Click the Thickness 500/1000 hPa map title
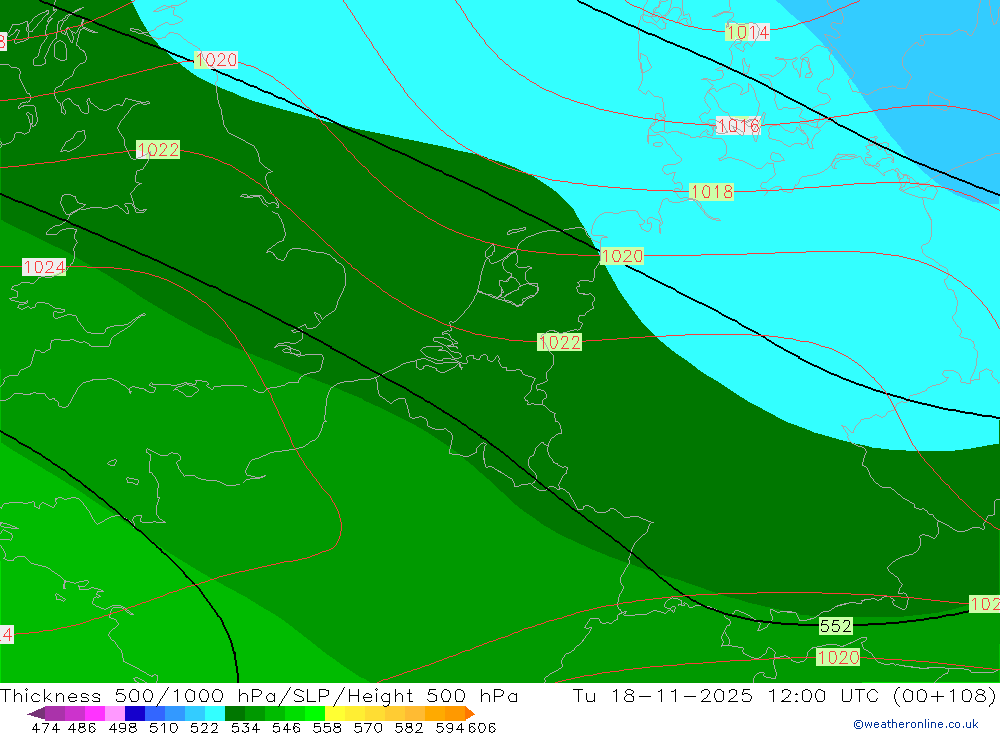Viewport: 1000px width, 733px height. pyautogui.click(x=259, y=695)
